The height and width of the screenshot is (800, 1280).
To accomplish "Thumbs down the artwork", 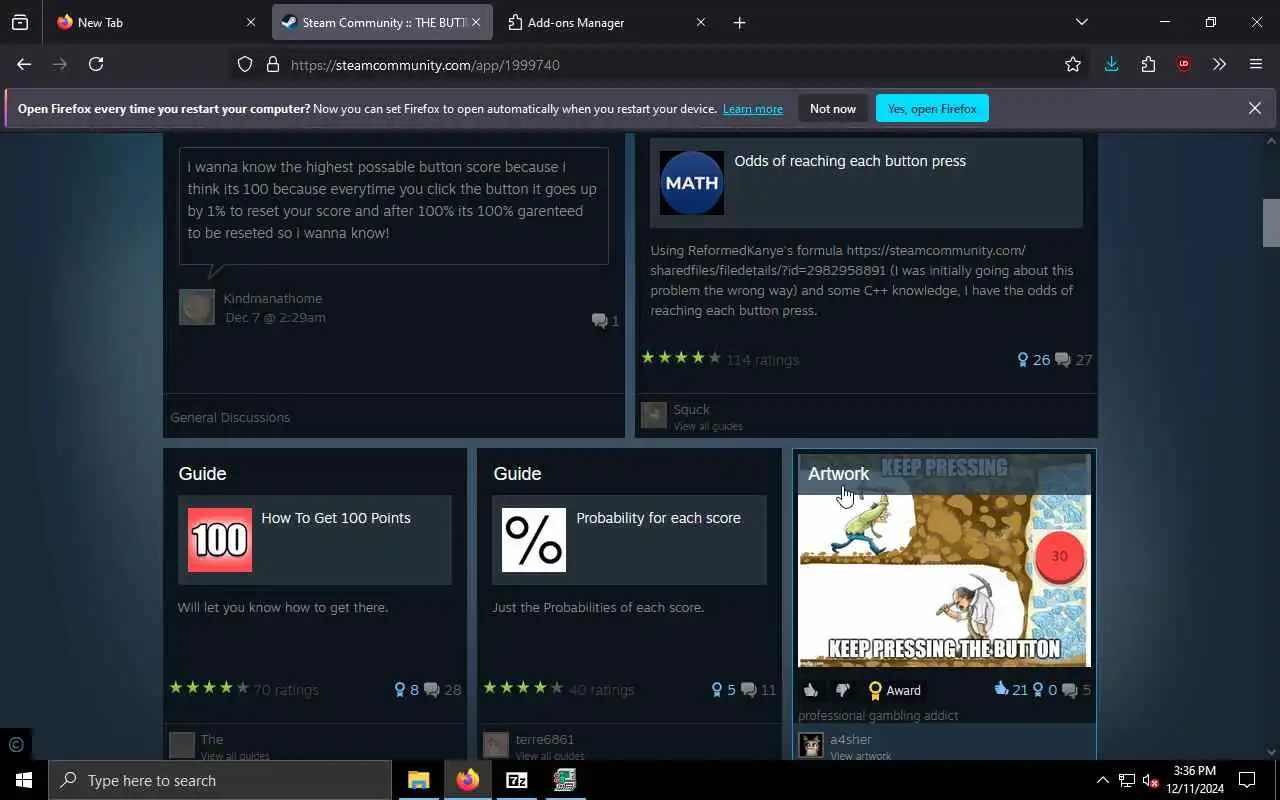I will tap(842, 690).
